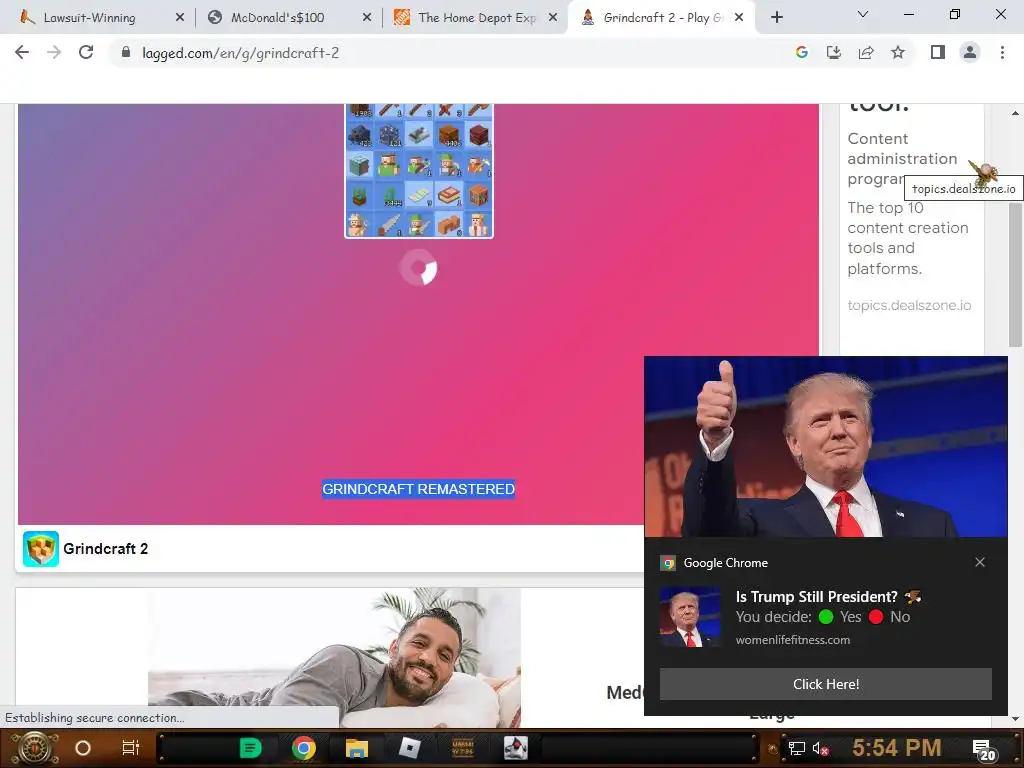Viewport: 1024px width, 768px height.
Task: Click the muted volume tray icon
Action: click(820, 748)
